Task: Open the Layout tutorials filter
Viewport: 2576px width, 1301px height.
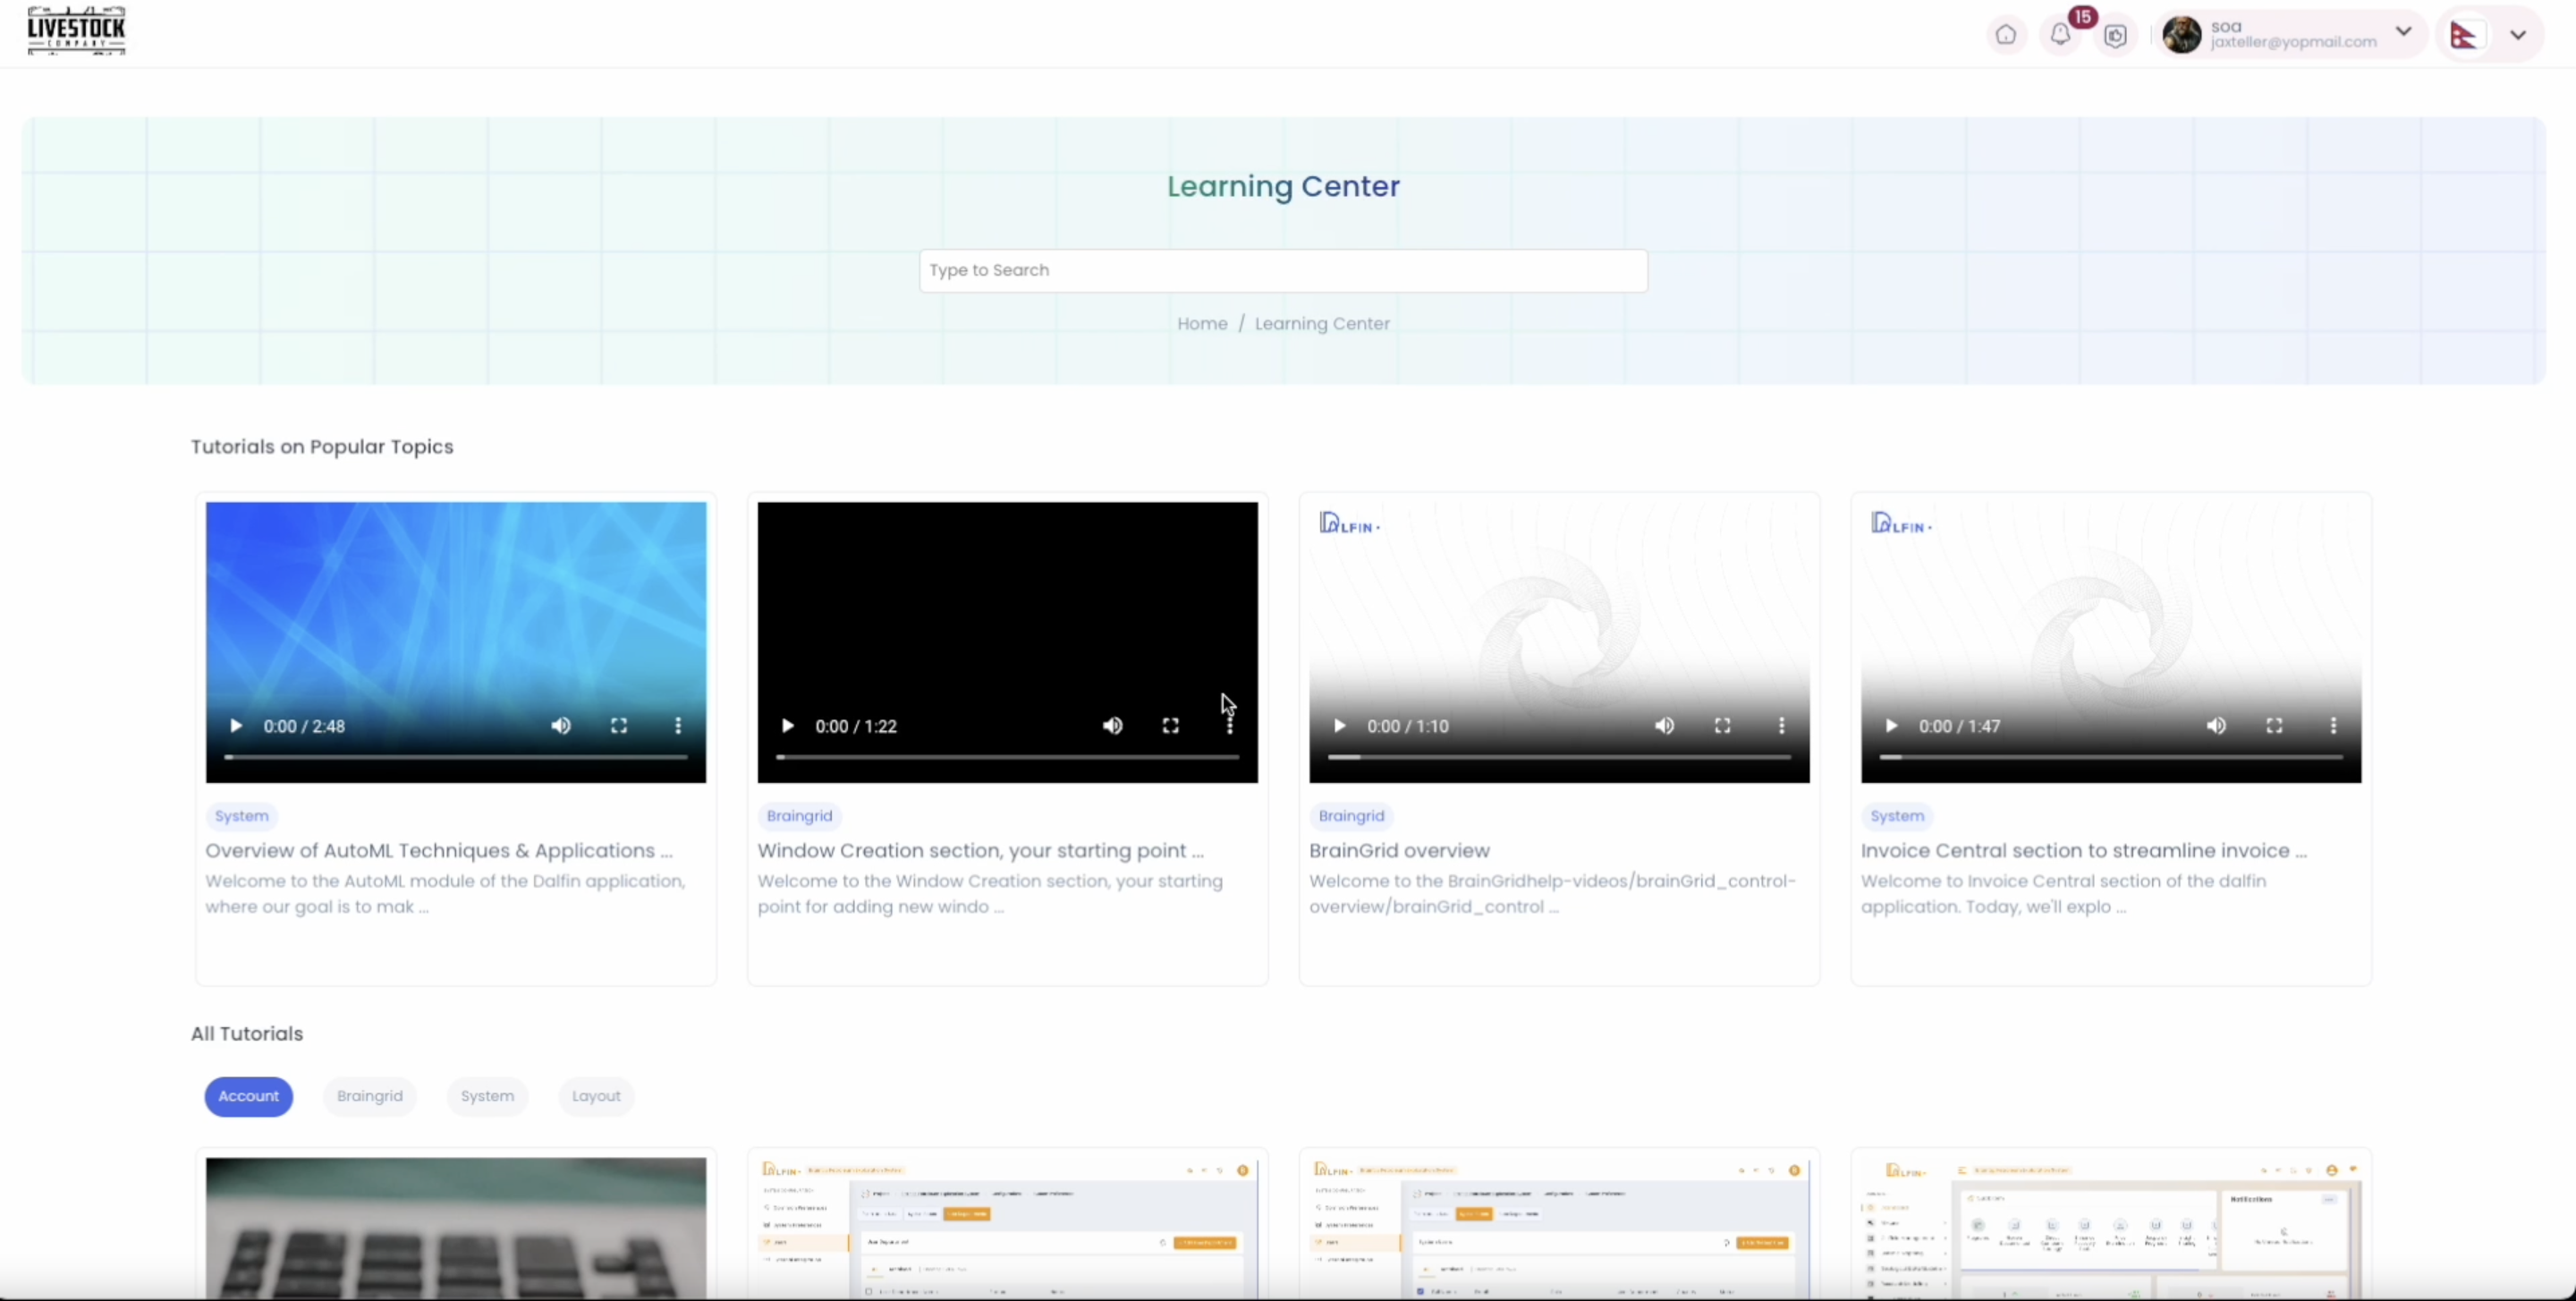Action: click(x=596, y=1096)
